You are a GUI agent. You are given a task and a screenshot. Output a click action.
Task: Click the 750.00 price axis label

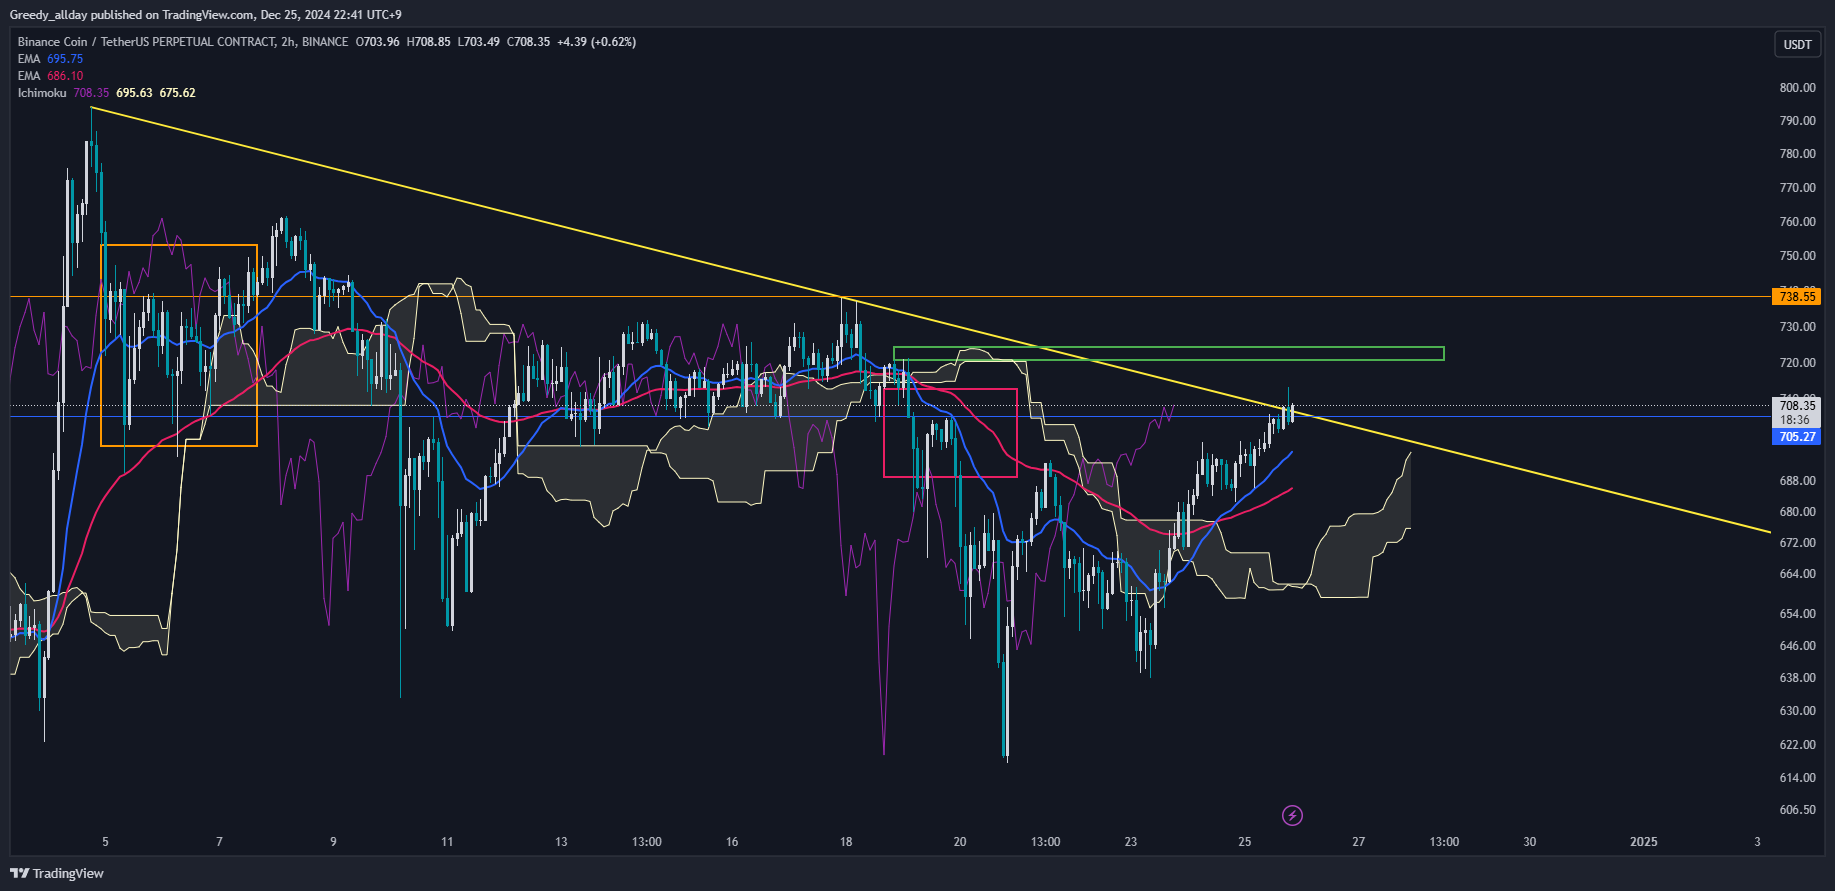click(1797, 256)
